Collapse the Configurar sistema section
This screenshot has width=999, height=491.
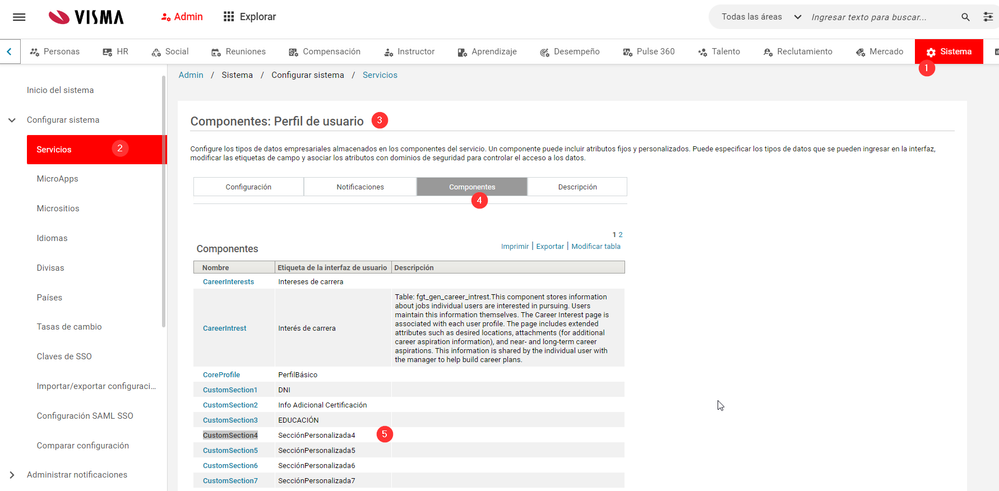pos(12,120)
